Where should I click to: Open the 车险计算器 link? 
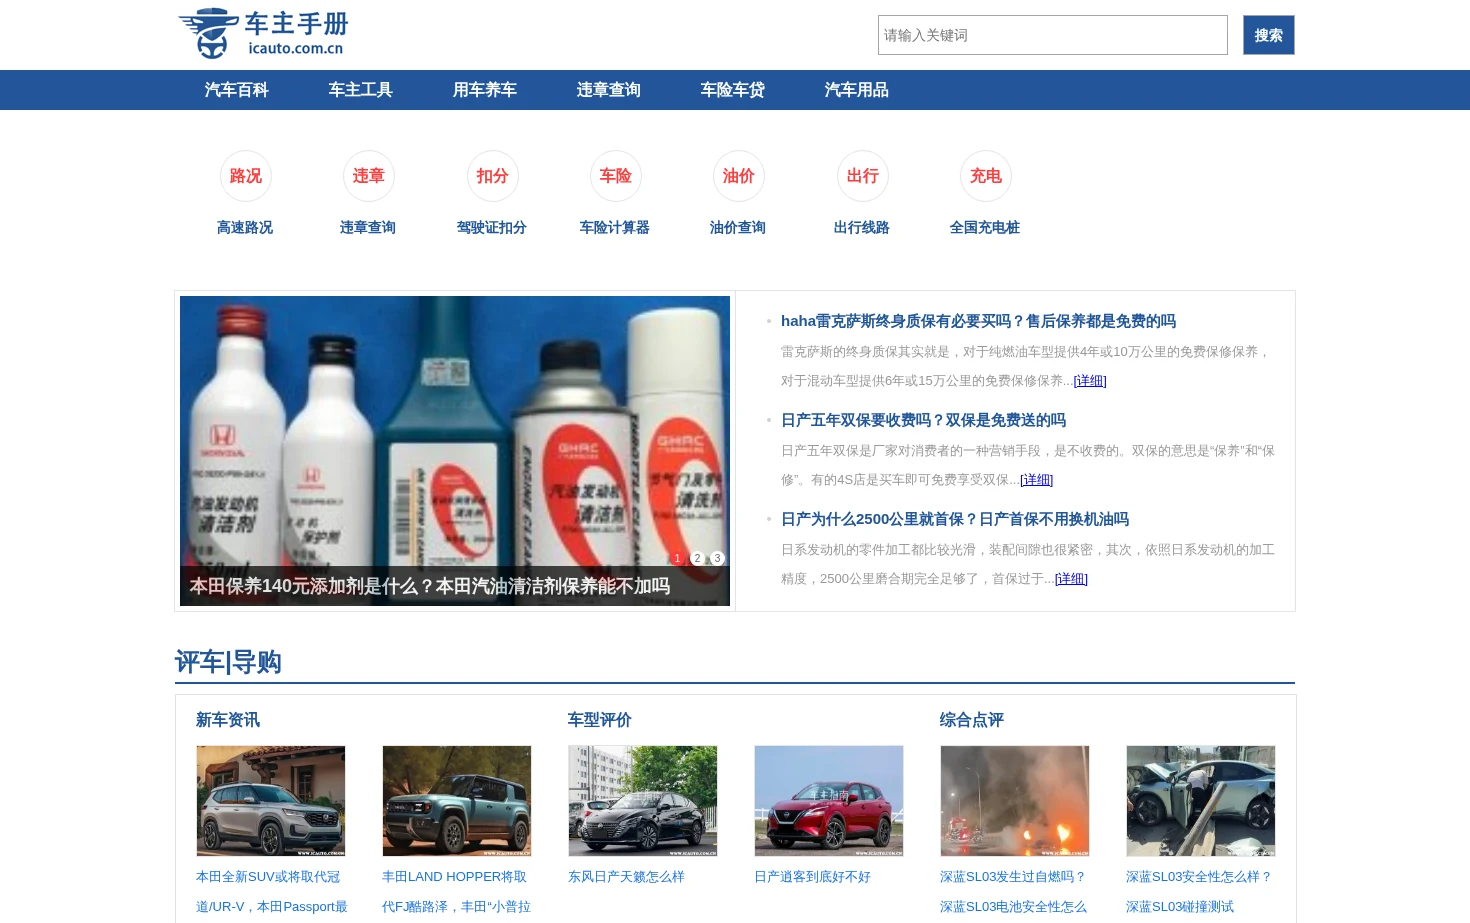(x=615, y=227)
